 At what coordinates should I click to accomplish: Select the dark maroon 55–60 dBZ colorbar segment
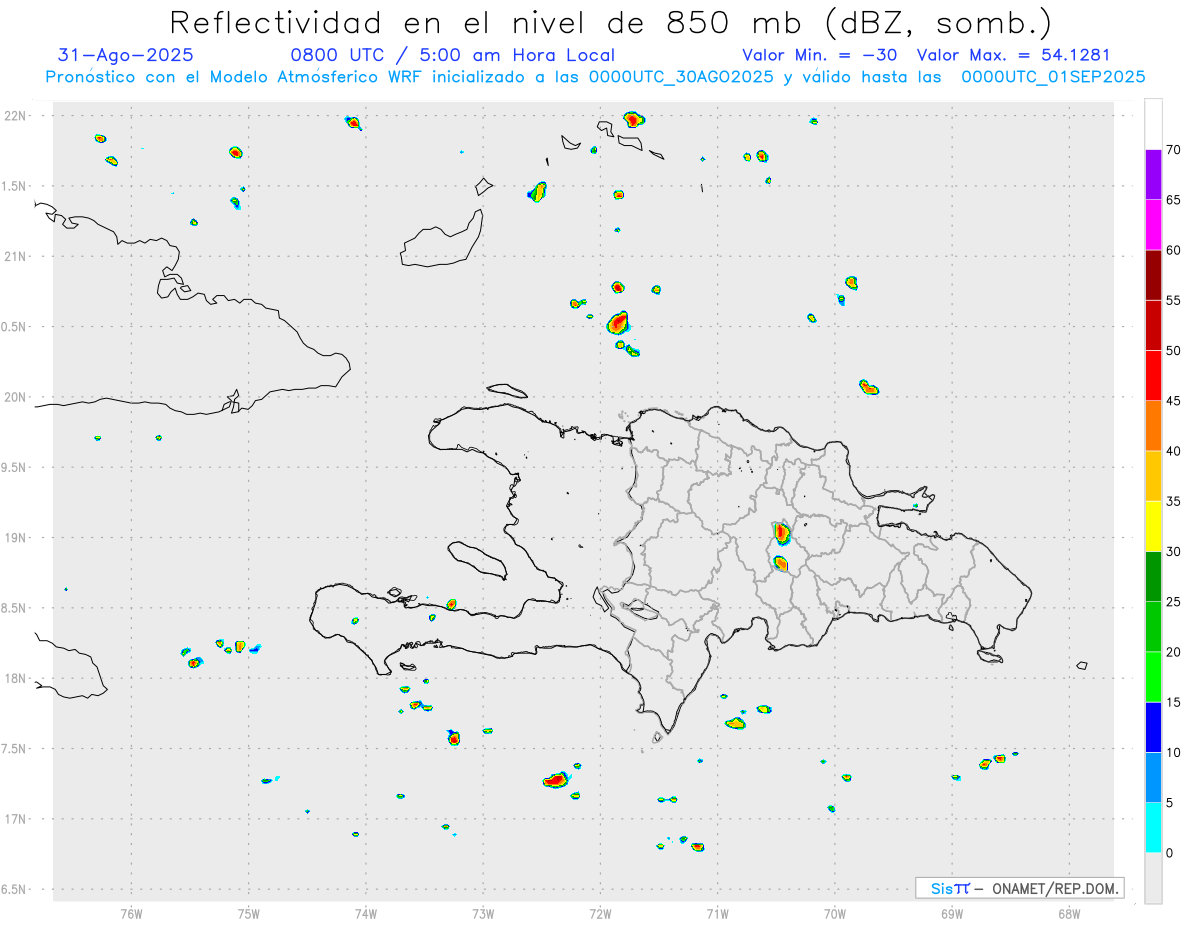pos(1153,275)
